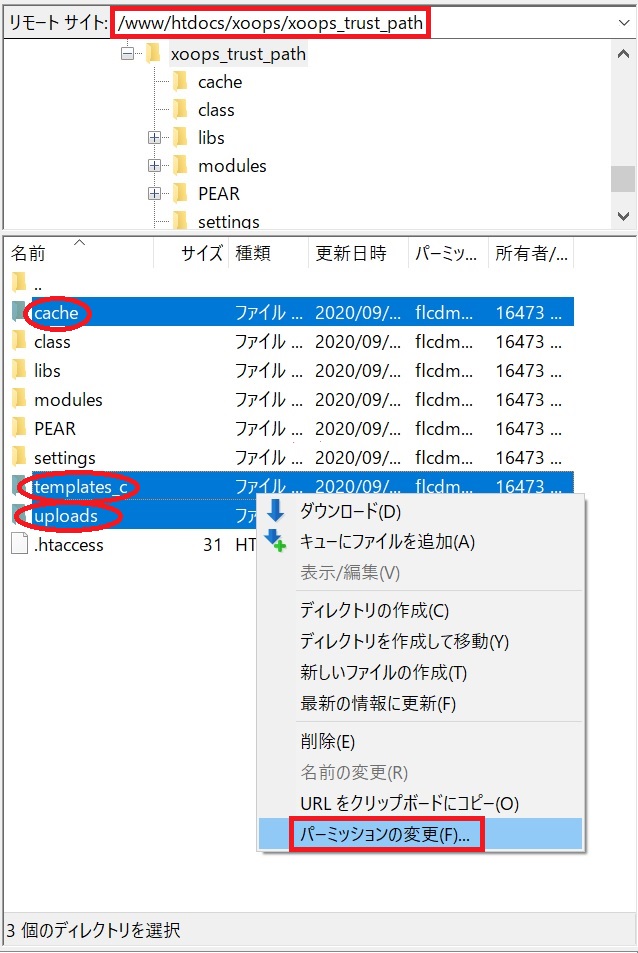Select modules in the folder tree
Viewport: 638px width, 953px height.
pos(232,165)
